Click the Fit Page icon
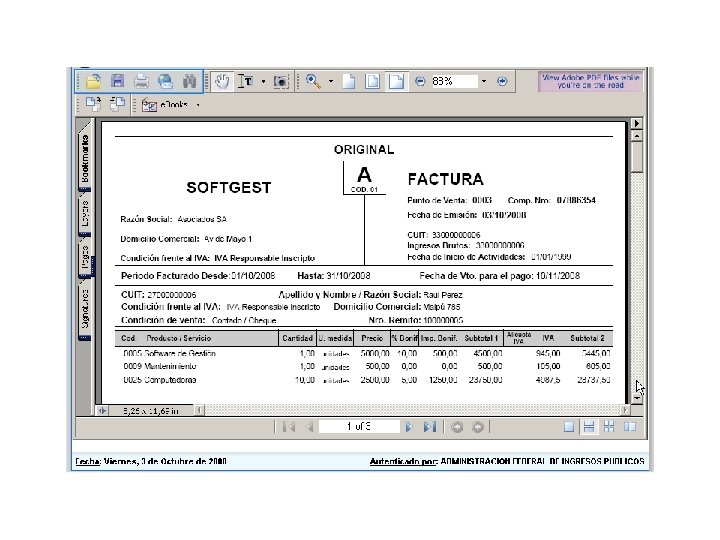The width and height of the screenshot is (720, 540). coord(372,81)
